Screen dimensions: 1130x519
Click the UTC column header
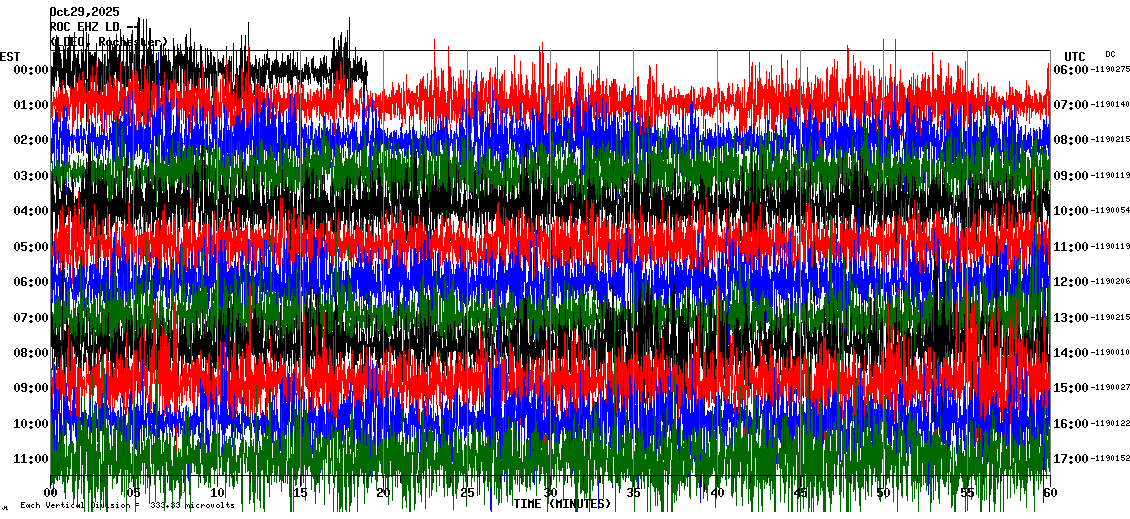click(x=1074, y=56)
